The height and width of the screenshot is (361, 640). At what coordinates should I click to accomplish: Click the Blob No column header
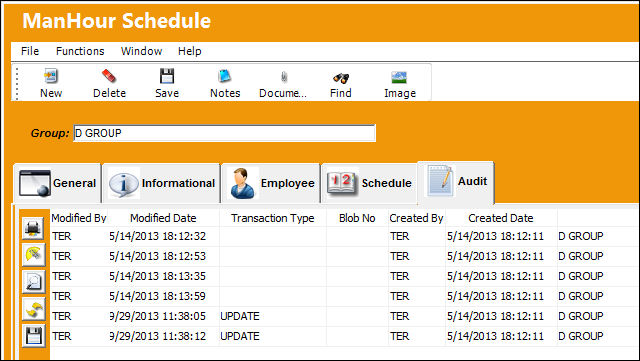point(357,218)
